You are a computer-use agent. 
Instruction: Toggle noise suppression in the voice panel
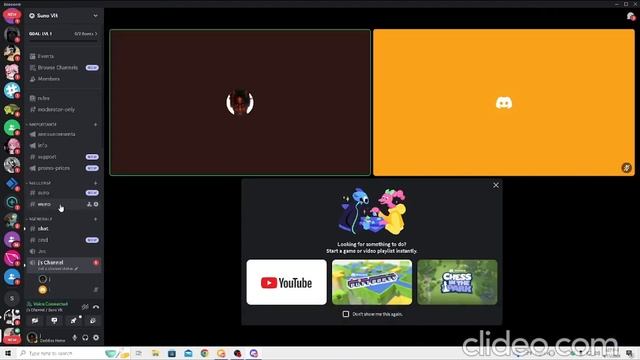coord(85,307)
